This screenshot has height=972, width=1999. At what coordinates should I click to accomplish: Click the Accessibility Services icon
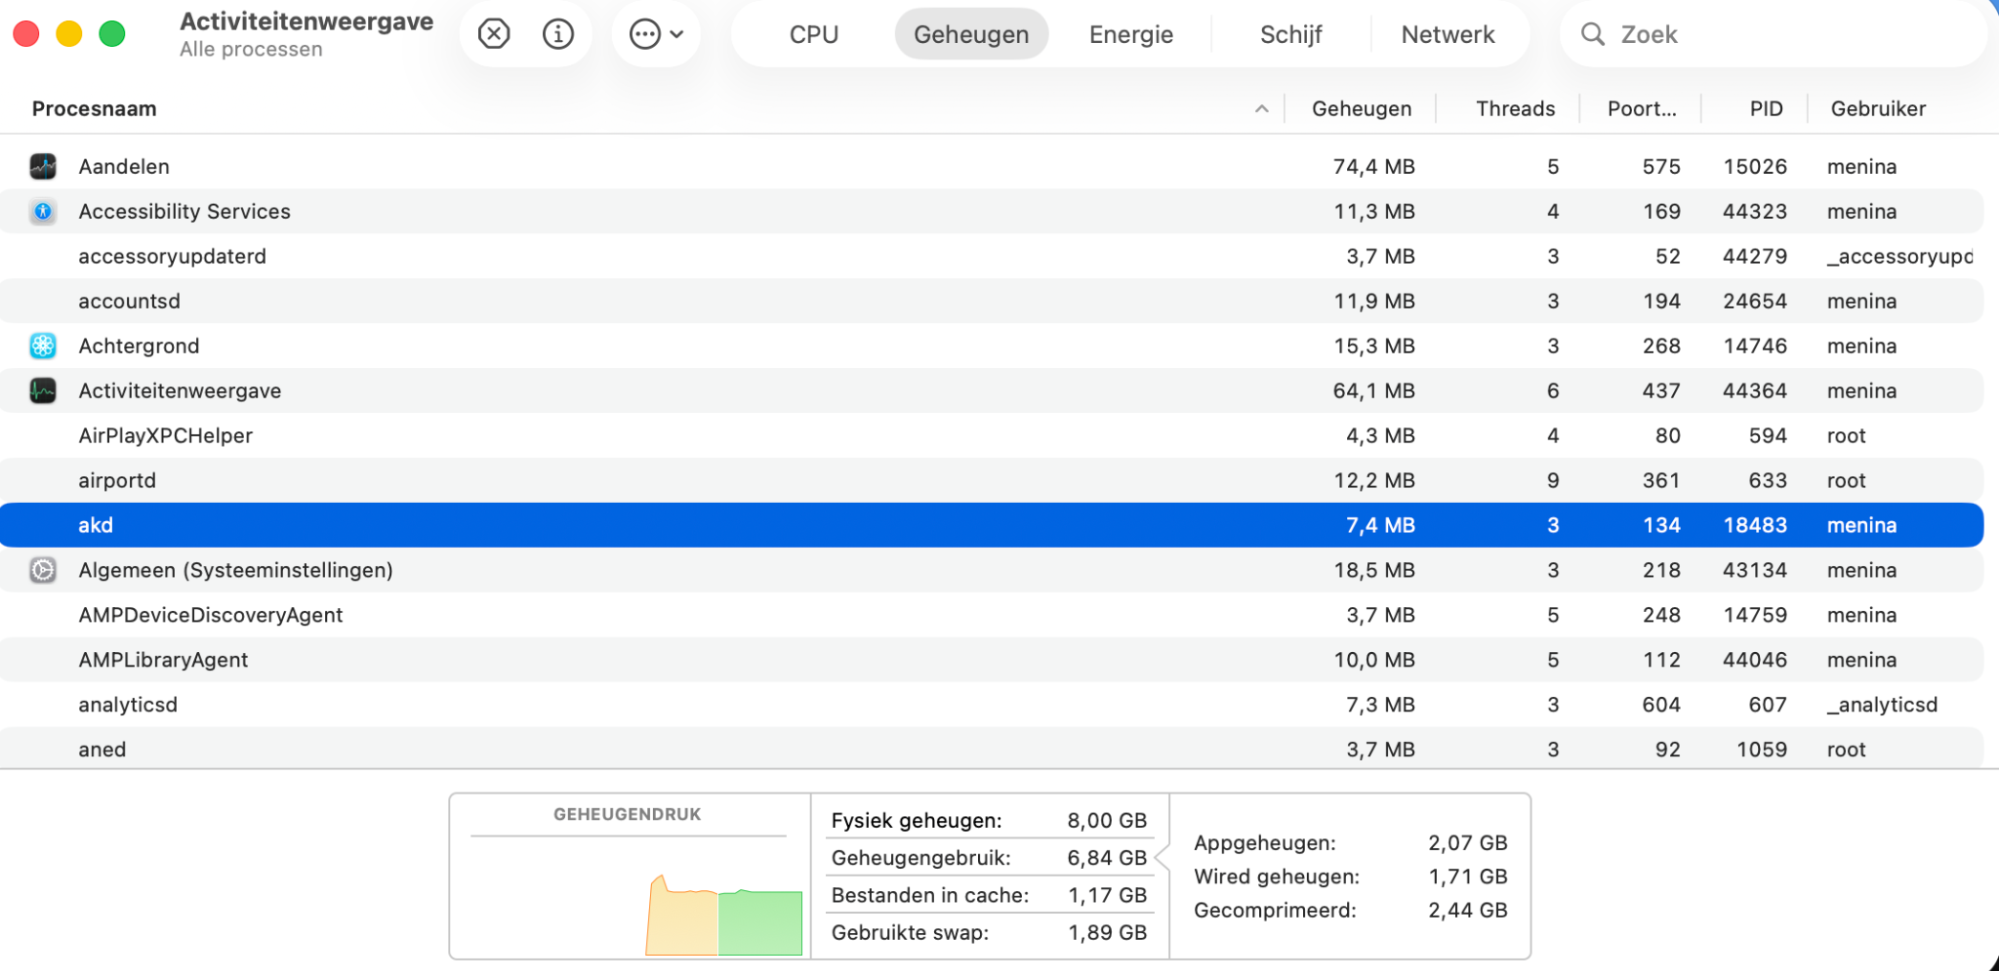pyautogui.click(x=43, y=211)
